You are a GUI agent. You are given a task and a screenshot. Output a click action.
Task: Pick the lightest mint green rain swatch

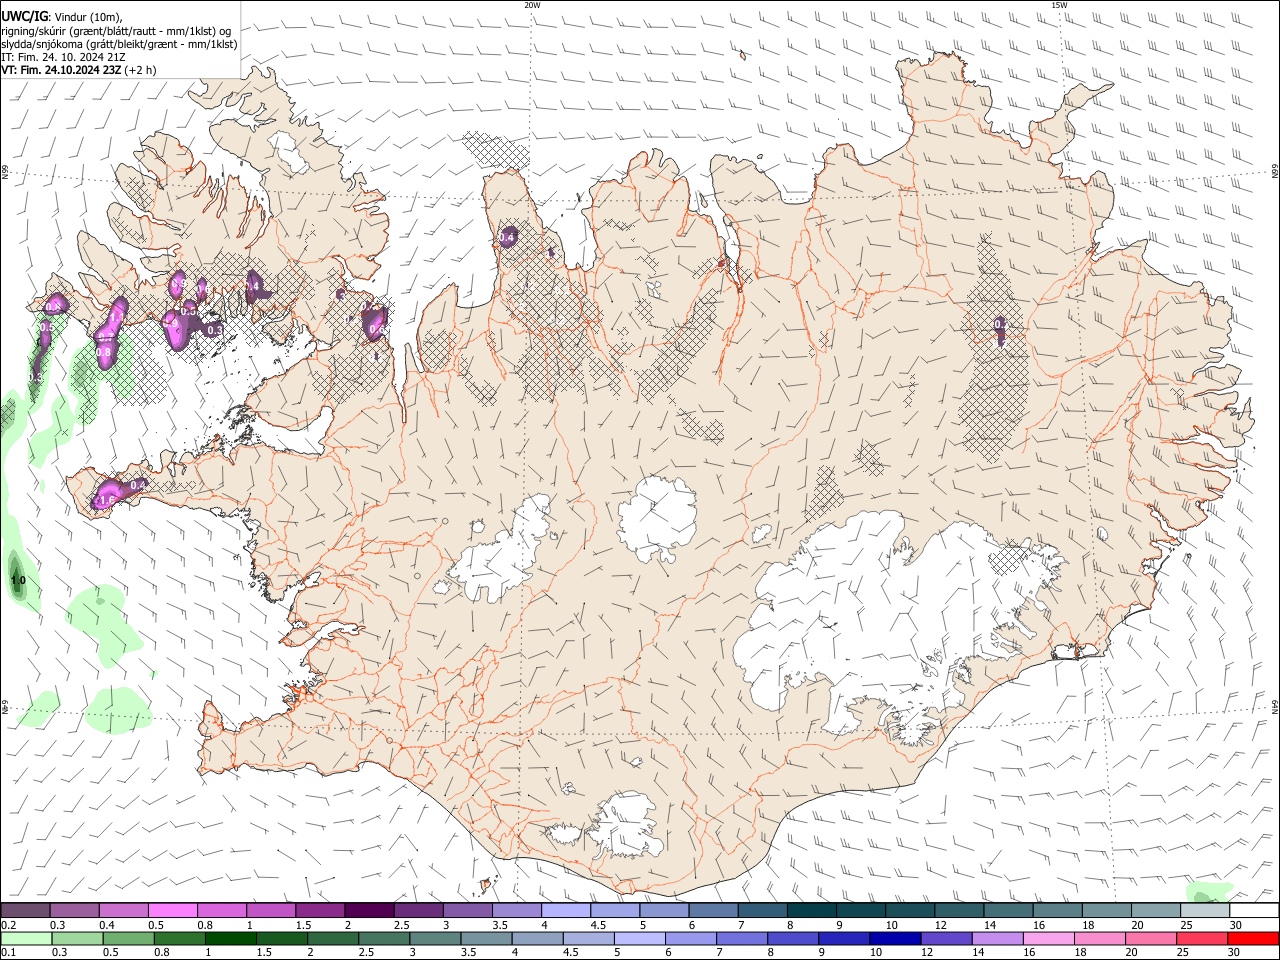tap(26, 939)
